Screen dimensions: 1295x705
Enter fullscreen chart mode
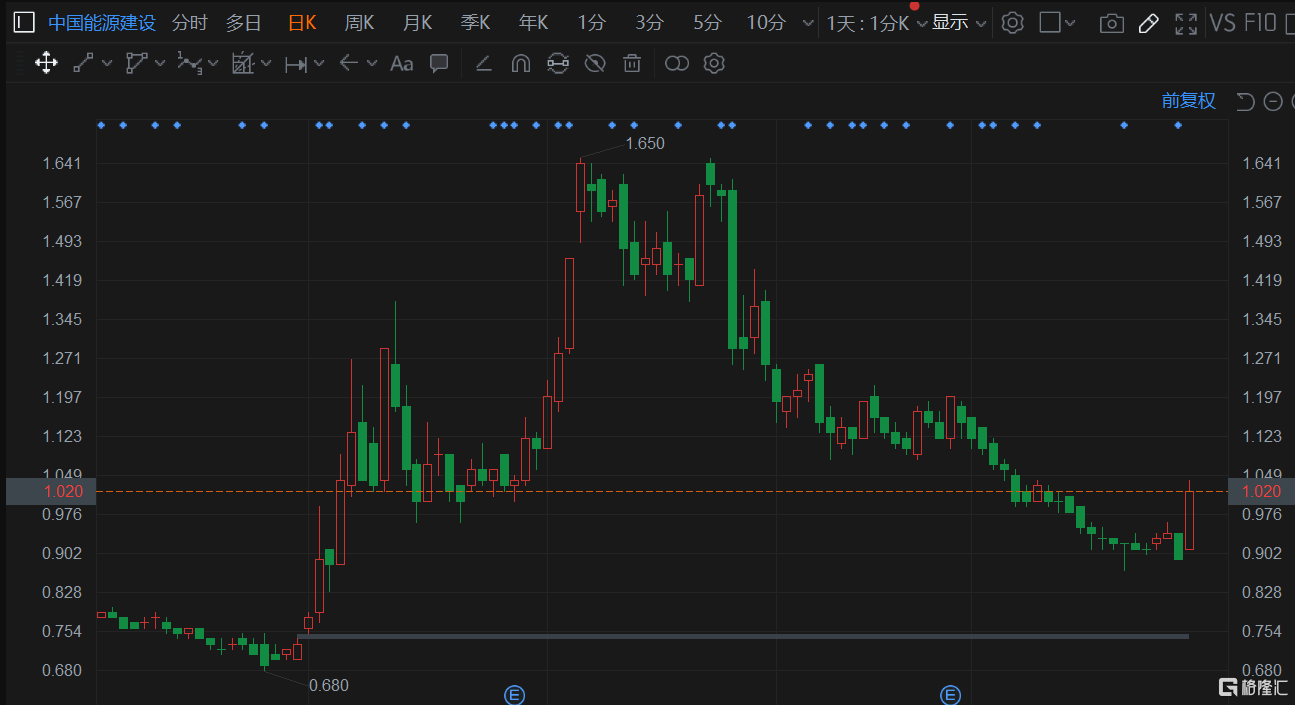pyautogui.click(x=1185, y=23)
